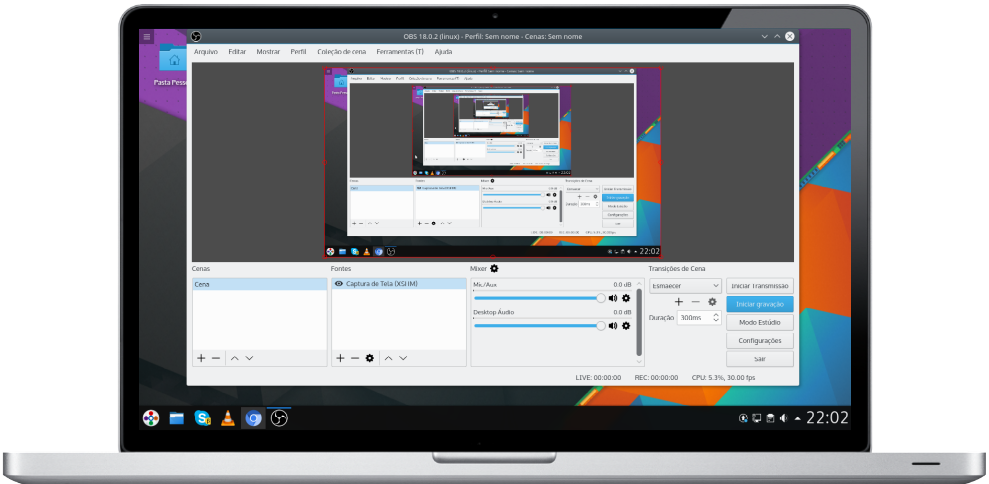Open the Pasta Pessoal desktop folder
The height and width of the screenshot is (484, 989).
pyautogui.click(x=172, y=64)
